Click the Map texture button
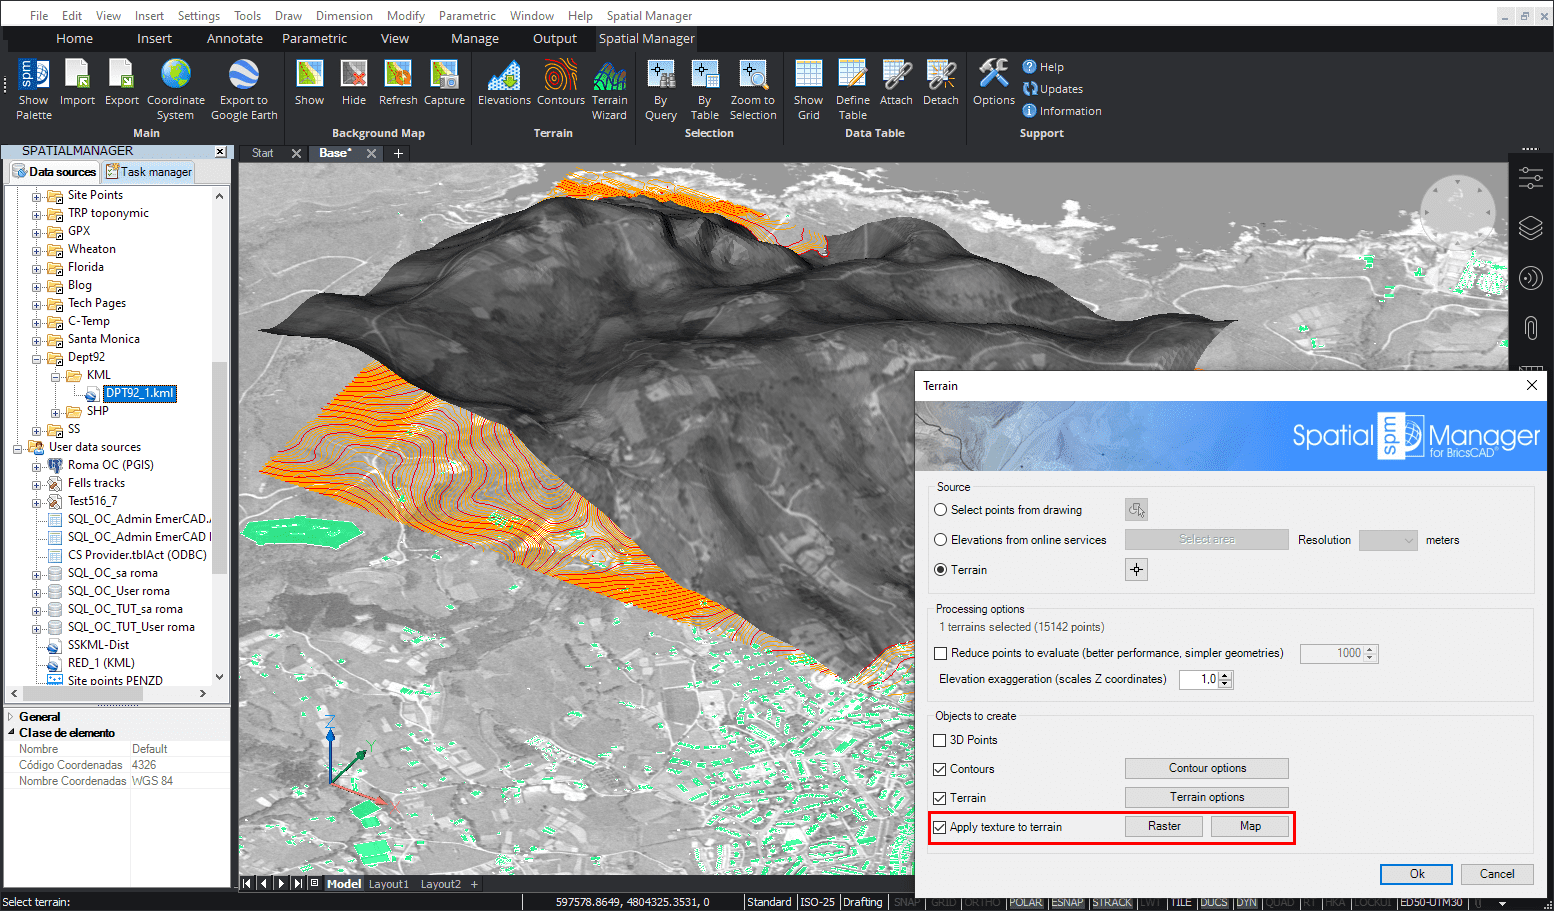 pyautogui.click(x=1250, y=826)
